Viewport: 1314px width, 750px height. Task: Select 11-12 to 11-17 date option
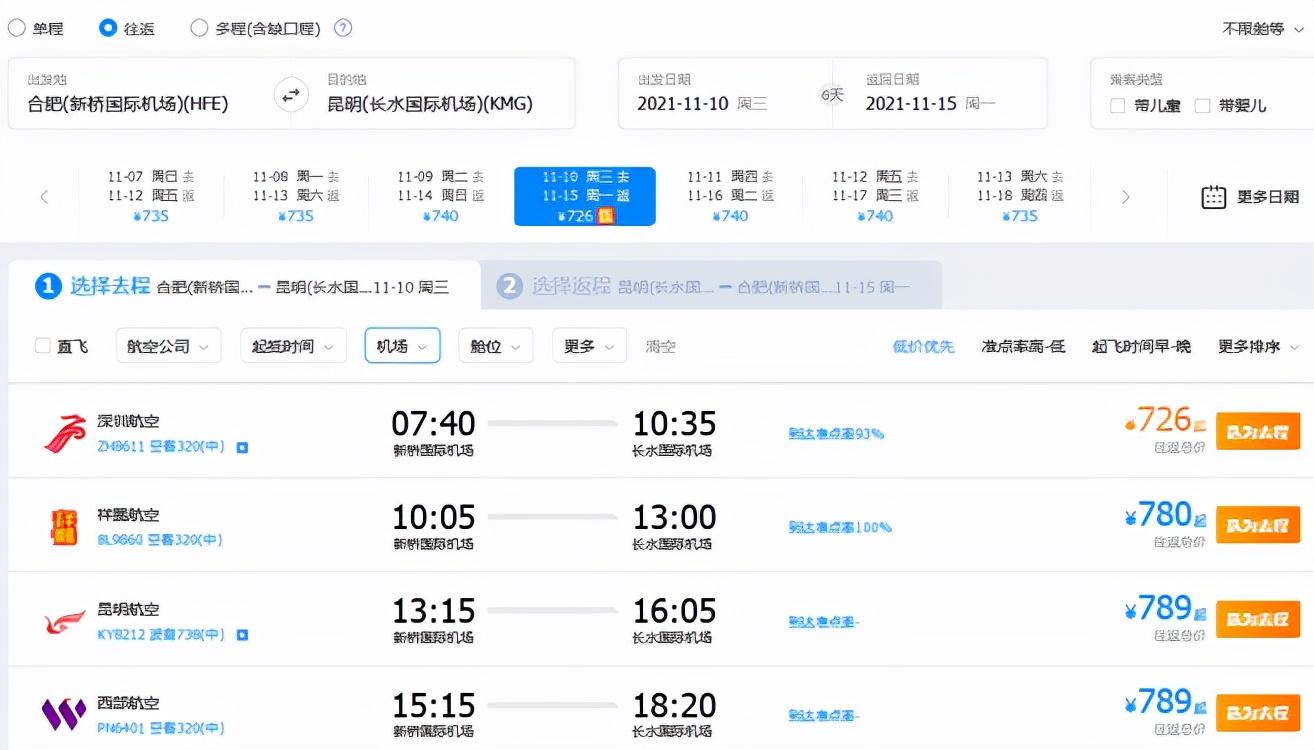pos(876,196)
